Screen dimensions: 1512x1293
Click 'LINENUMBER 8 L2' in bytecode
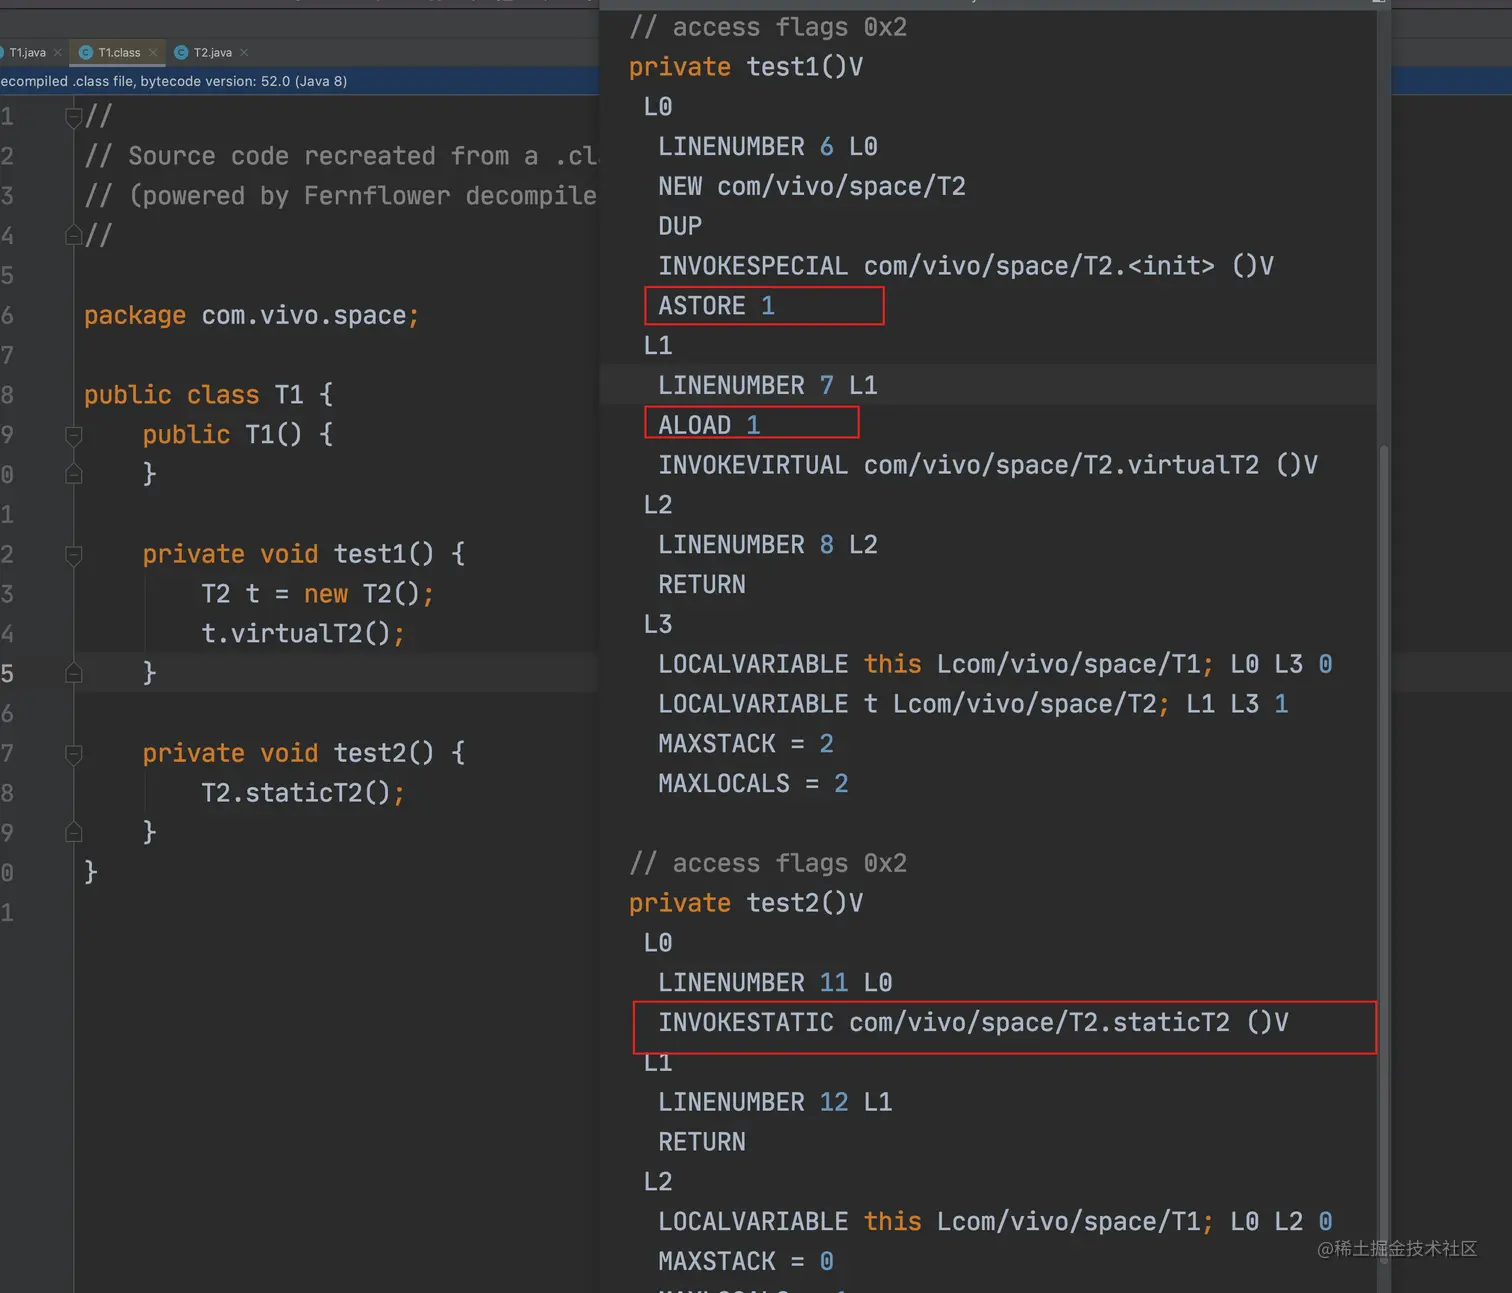pyautogui.click(x=768, y=545)
